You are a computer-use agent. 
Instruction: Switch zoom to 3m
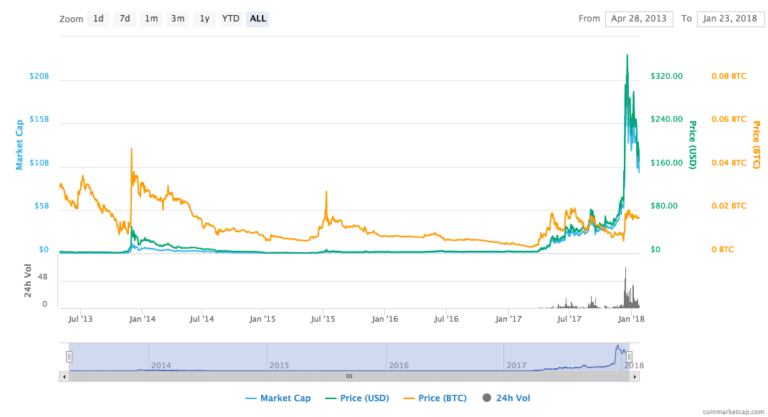[178, 19]
